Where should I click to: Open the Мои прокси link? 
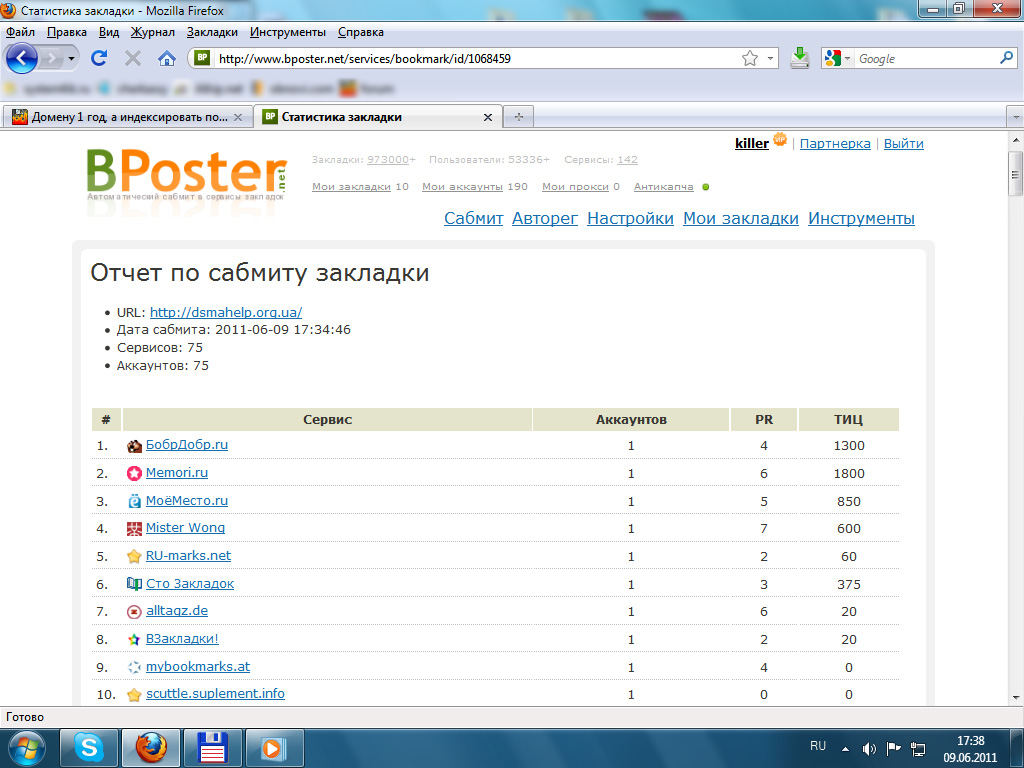coord(575,187)
